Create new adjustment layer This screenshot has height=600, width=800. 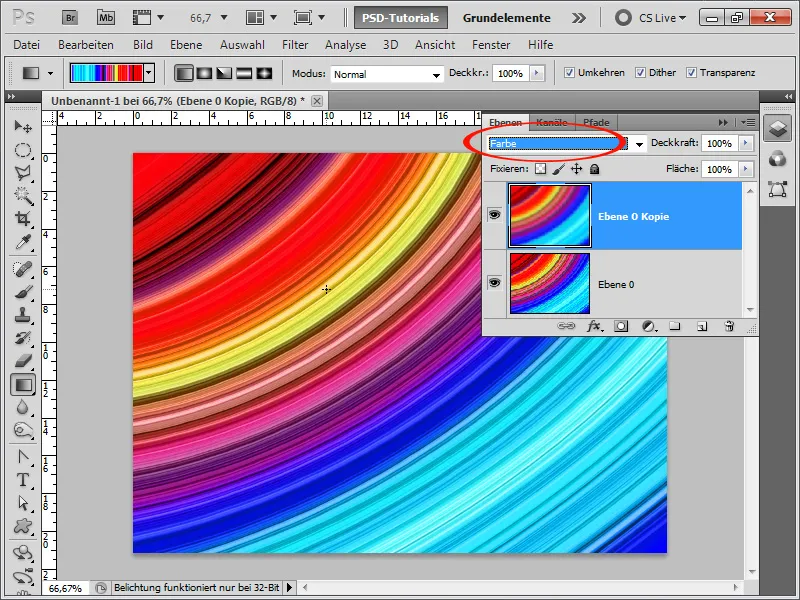[649, 326]
